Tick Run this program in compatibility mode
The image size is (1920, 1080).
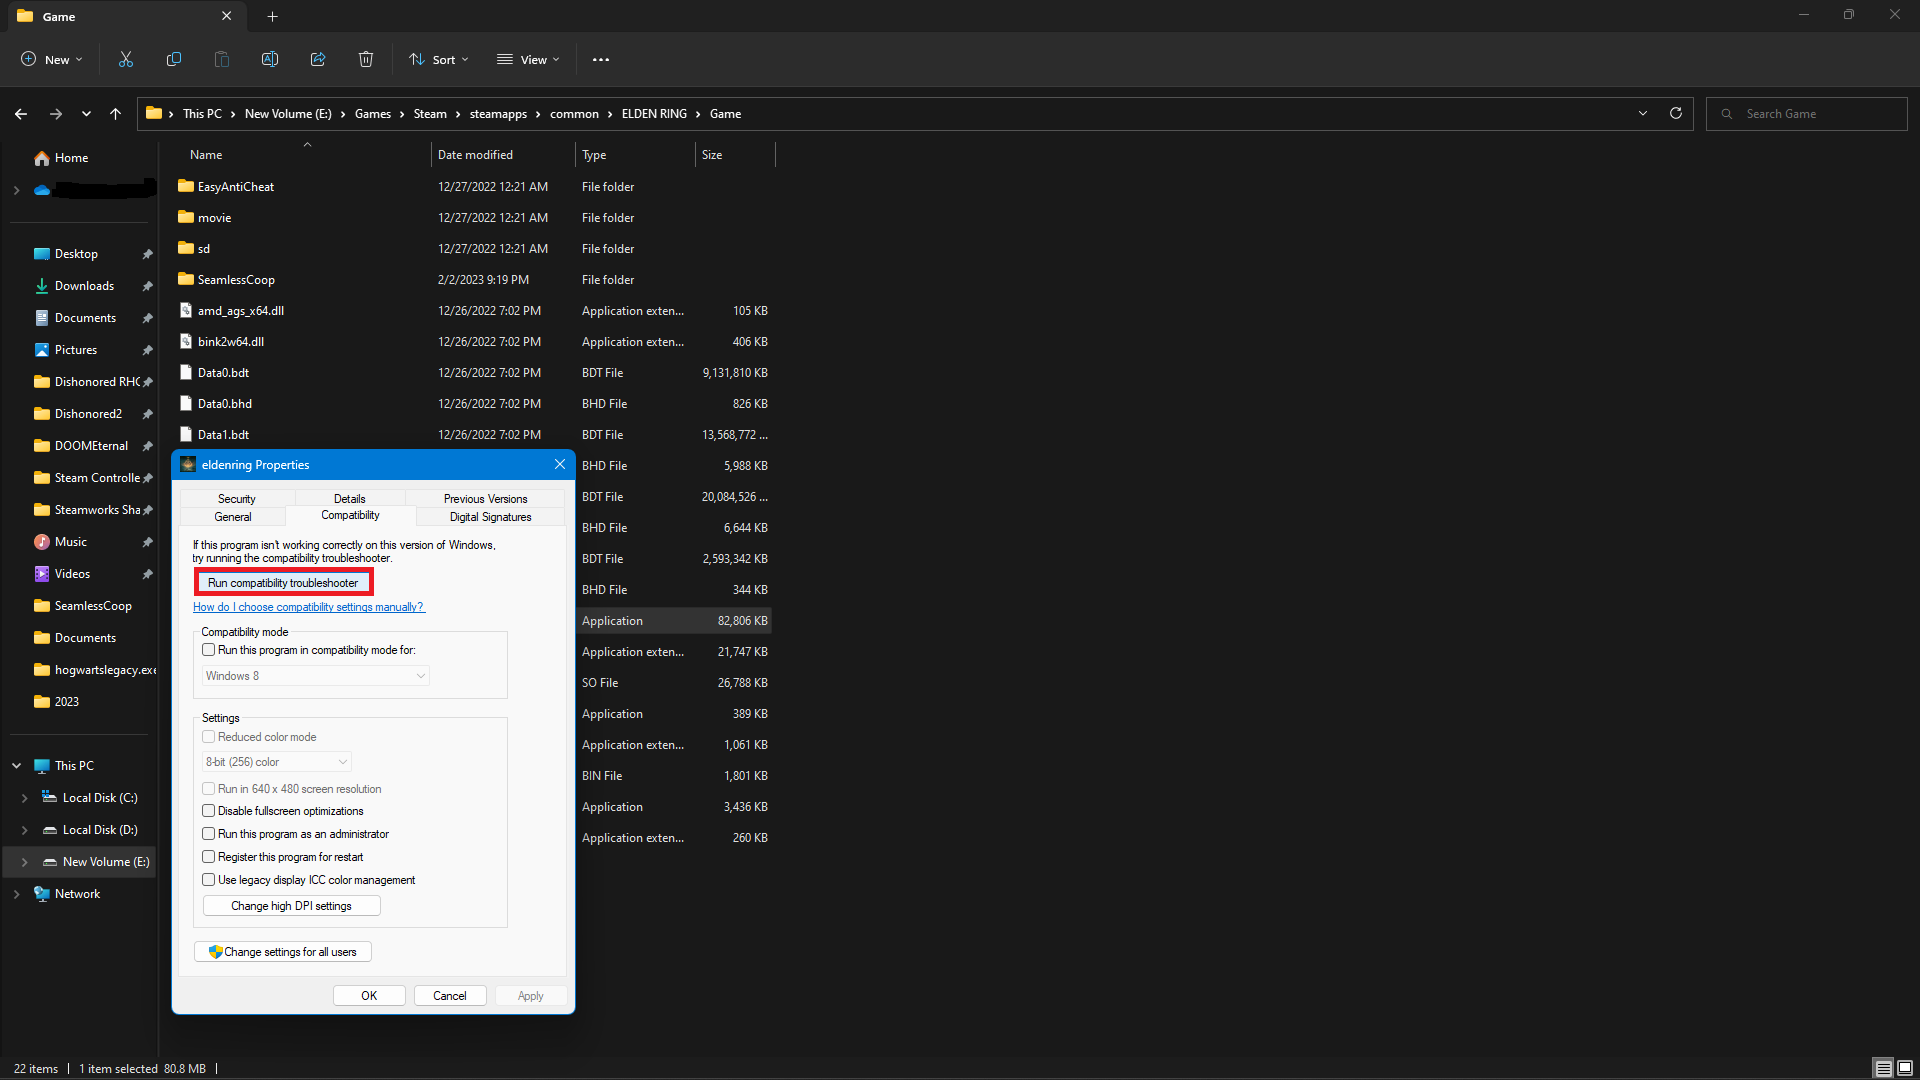(x=209, y=650)
